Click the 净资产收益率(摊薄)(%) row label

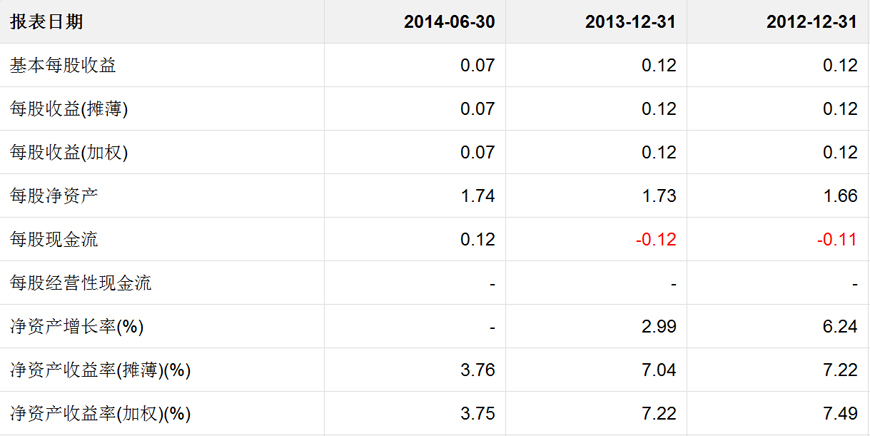click(100, 370)
